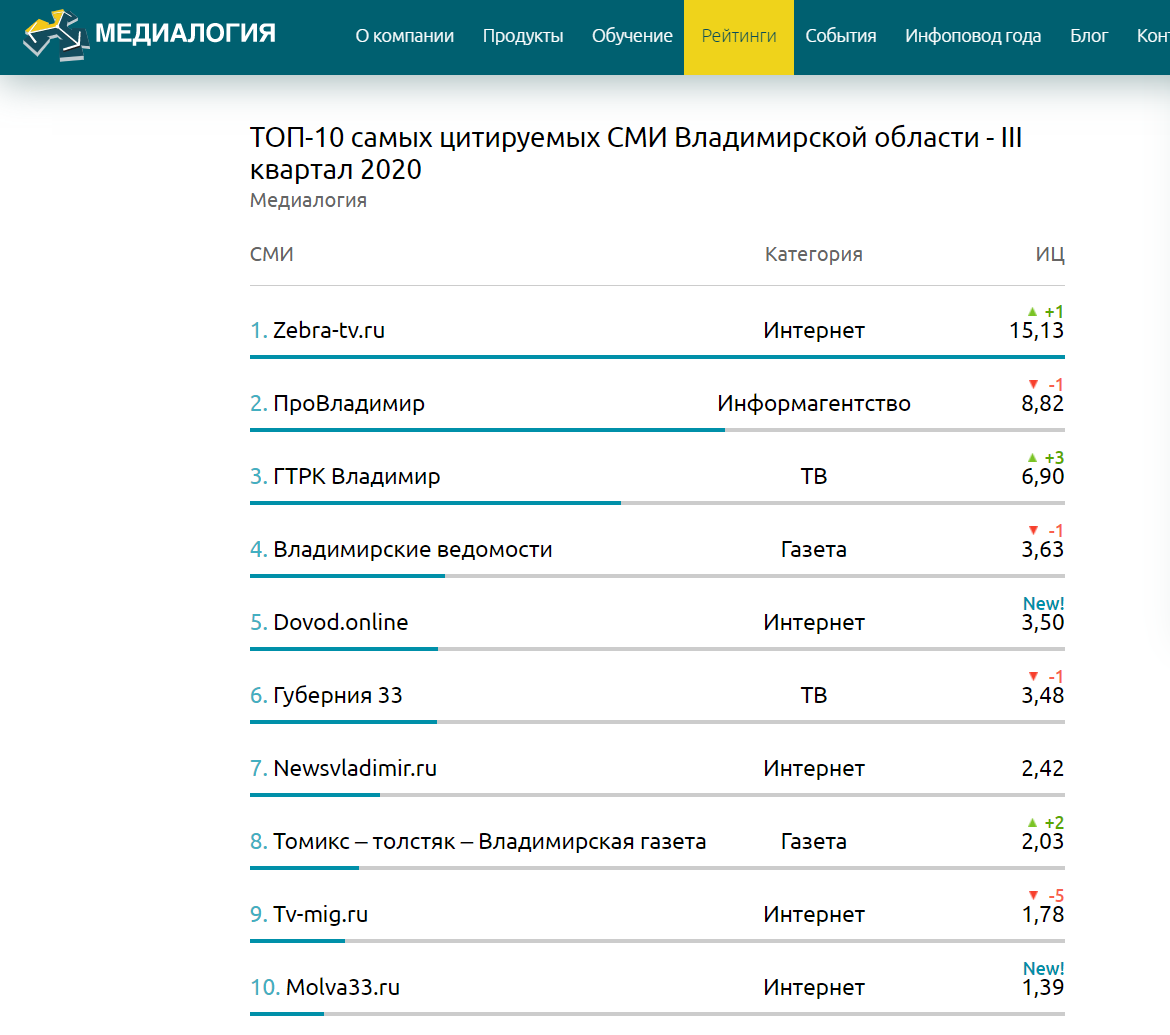Click the ИЦ value 6,90

pos(1042,476)
